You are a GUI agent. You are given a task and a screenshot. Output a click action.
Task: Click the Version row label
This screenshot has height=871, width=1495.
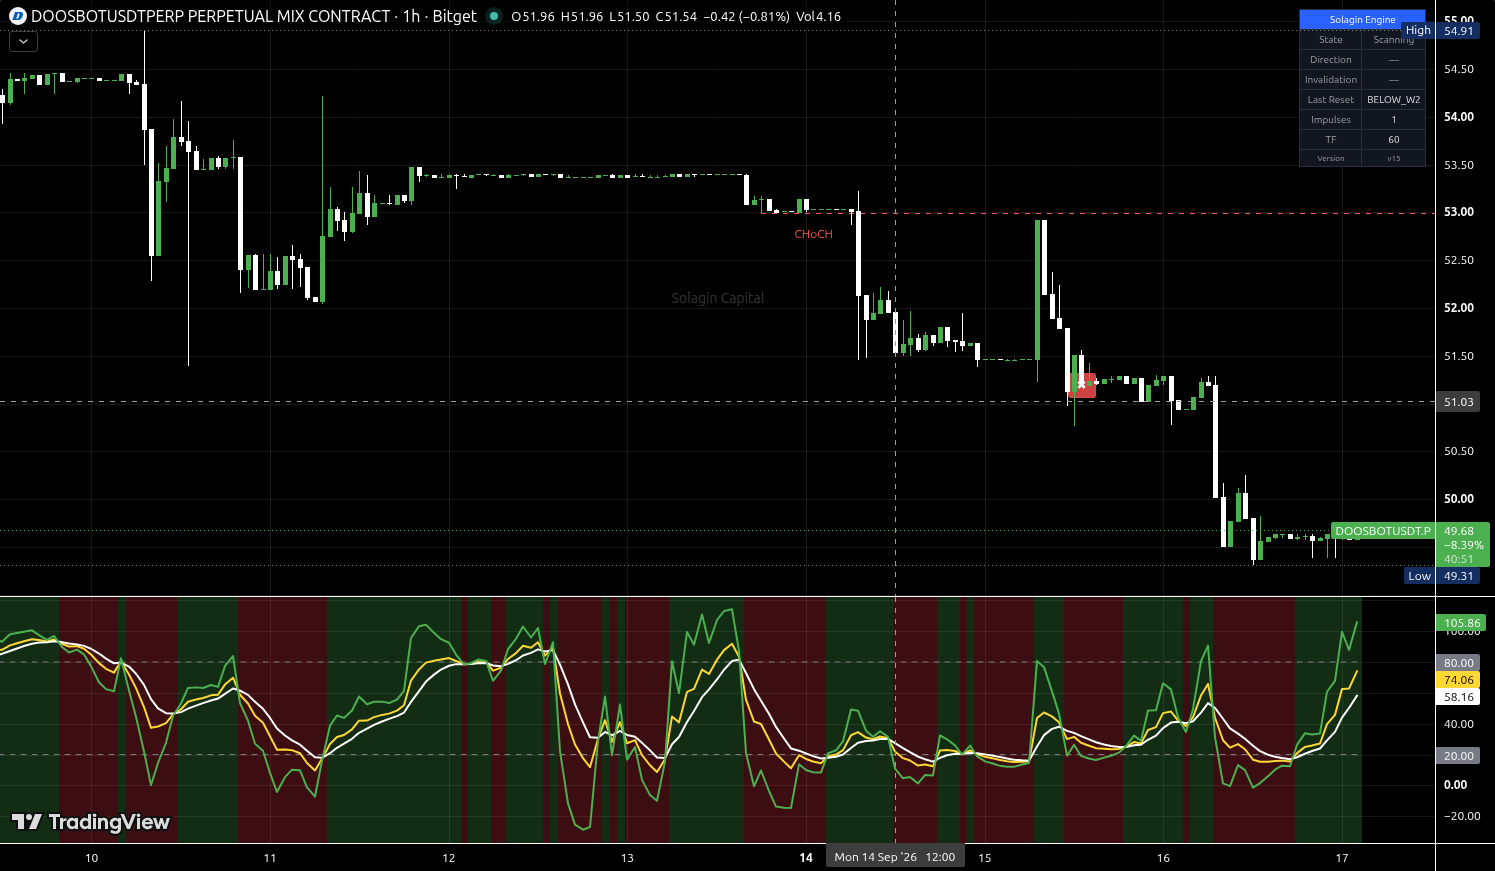(x=1331, y=158)
